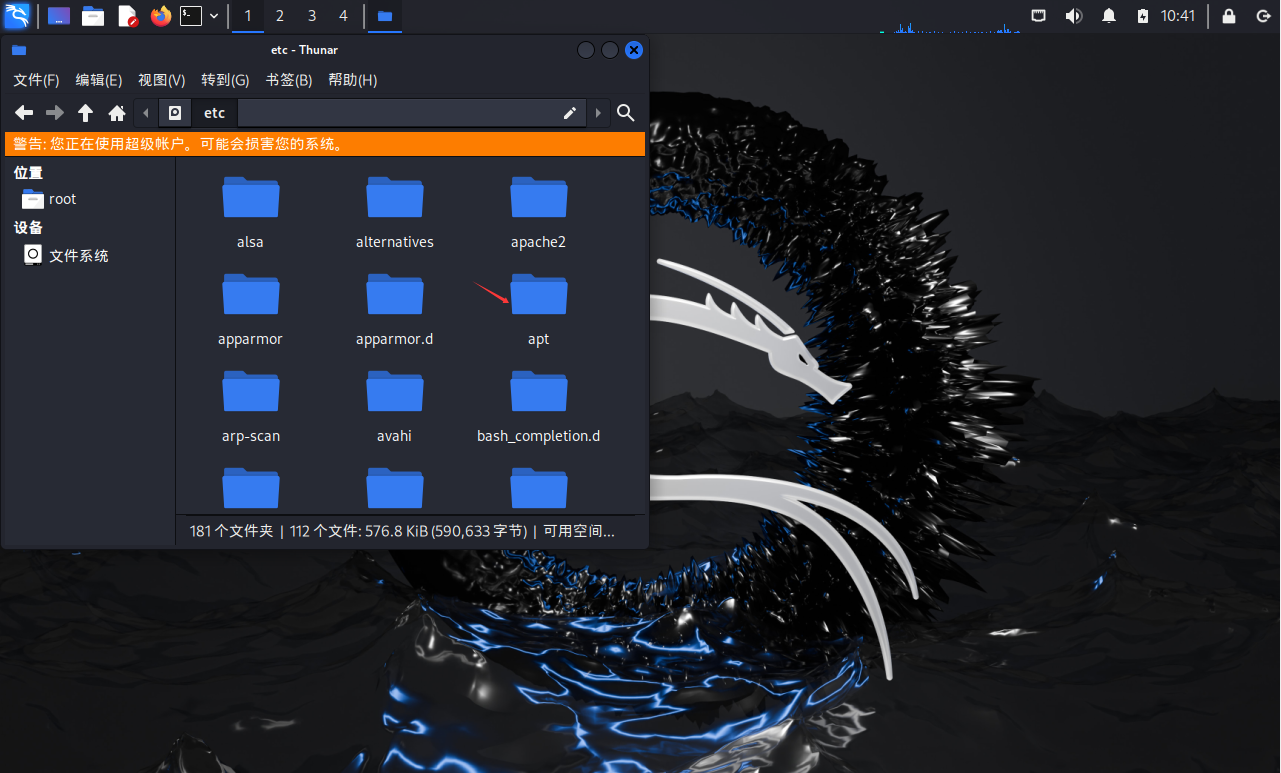Search files with the magnifier icon
This screenshot has height=773, width=1281.
click(x=626, y=113)
